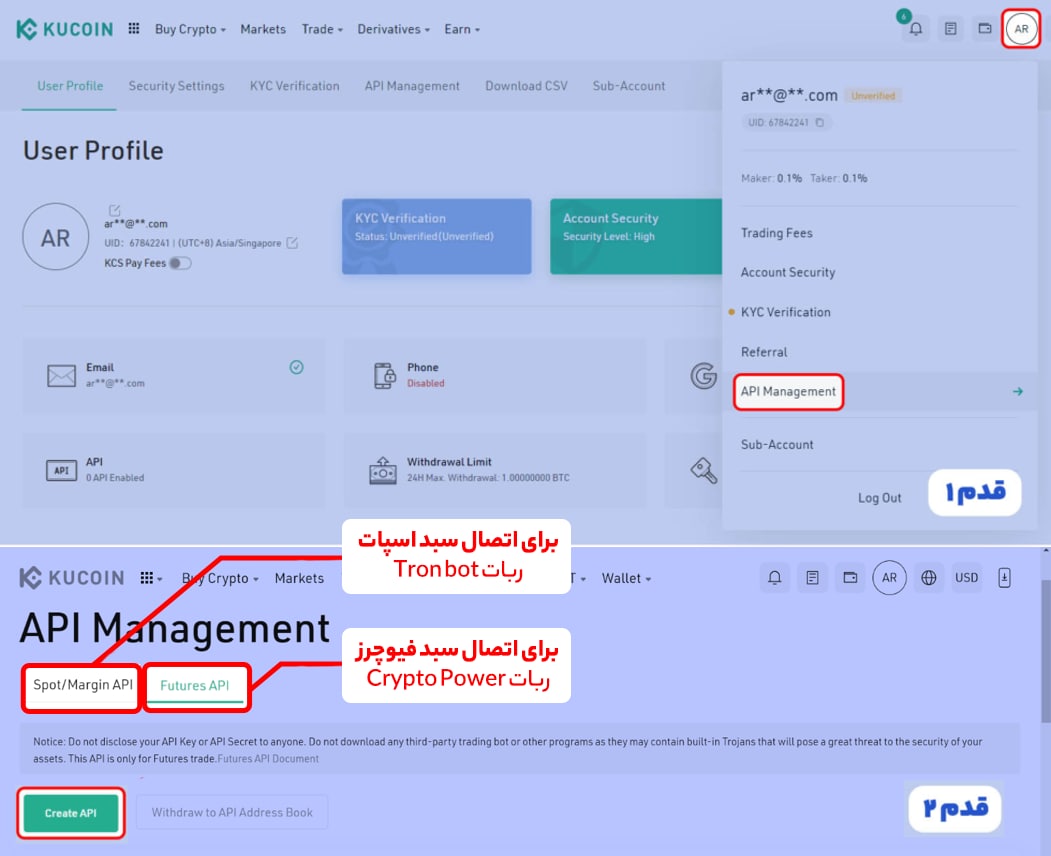Open the language globe icon
This screenshot has height=856, width=1051.
point(928,577)
